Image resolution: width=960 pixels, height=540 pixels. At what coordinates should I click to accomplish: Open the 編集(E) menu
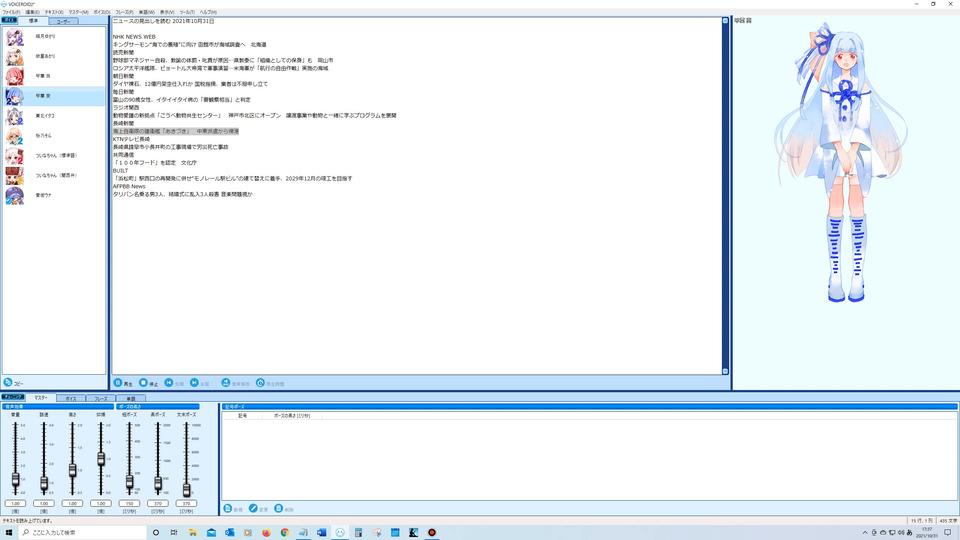point(32,12)
